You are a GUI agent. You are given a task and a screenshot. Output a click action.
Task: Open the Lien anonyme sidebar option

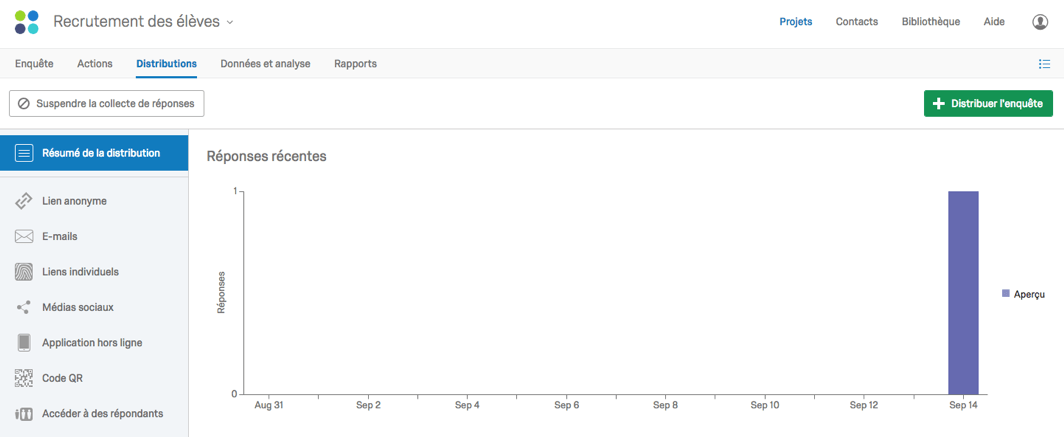94,202
